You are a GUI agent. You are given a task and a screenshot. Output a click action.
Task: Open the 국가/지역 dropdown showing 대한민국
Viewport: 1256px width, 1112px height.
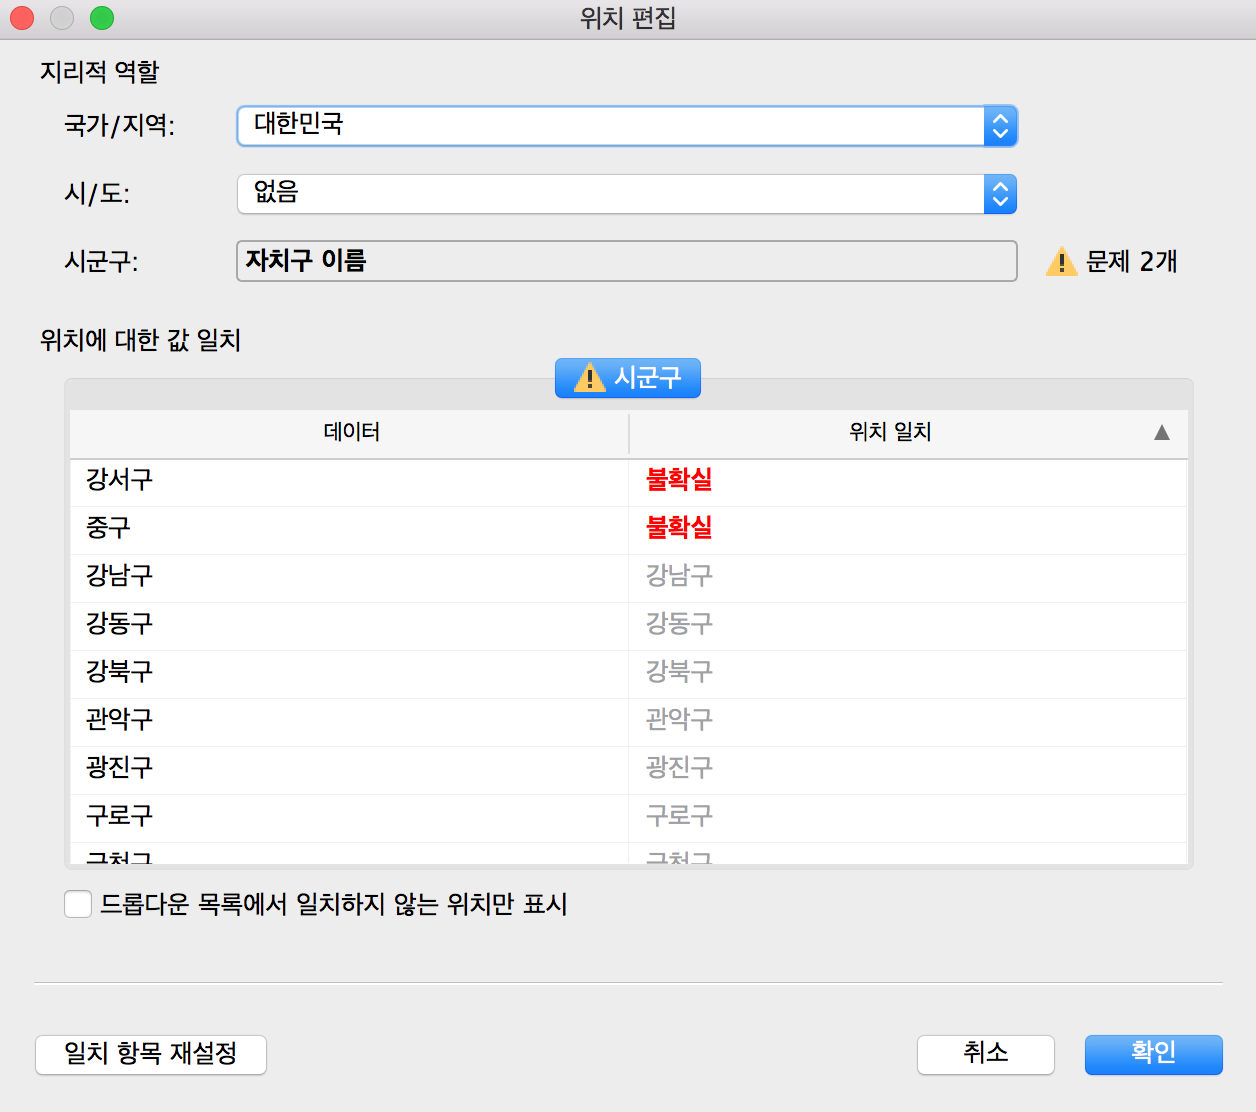click(627, 126)
